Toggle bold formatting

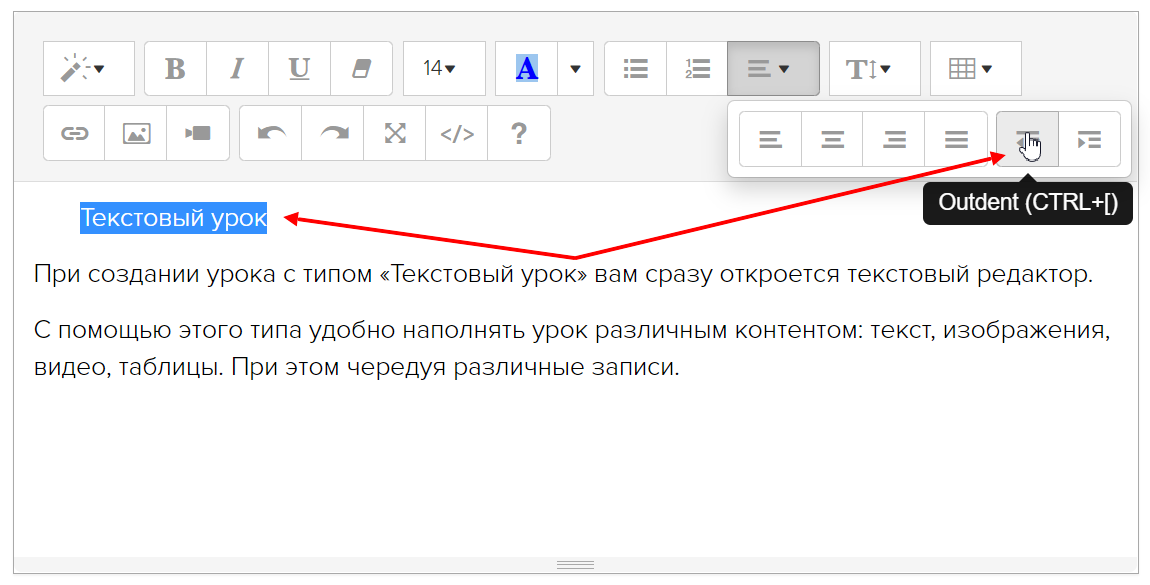coord(175,69)
